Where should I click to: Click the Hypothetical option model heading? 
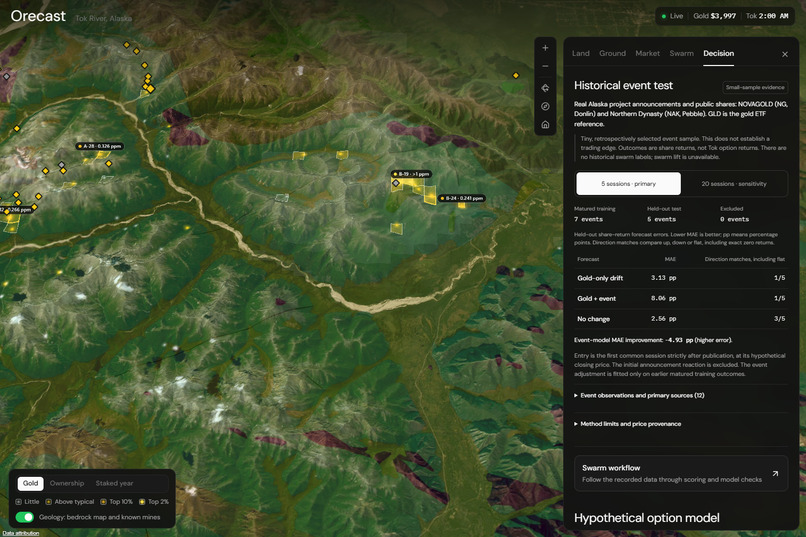click(x=646, y=518)
